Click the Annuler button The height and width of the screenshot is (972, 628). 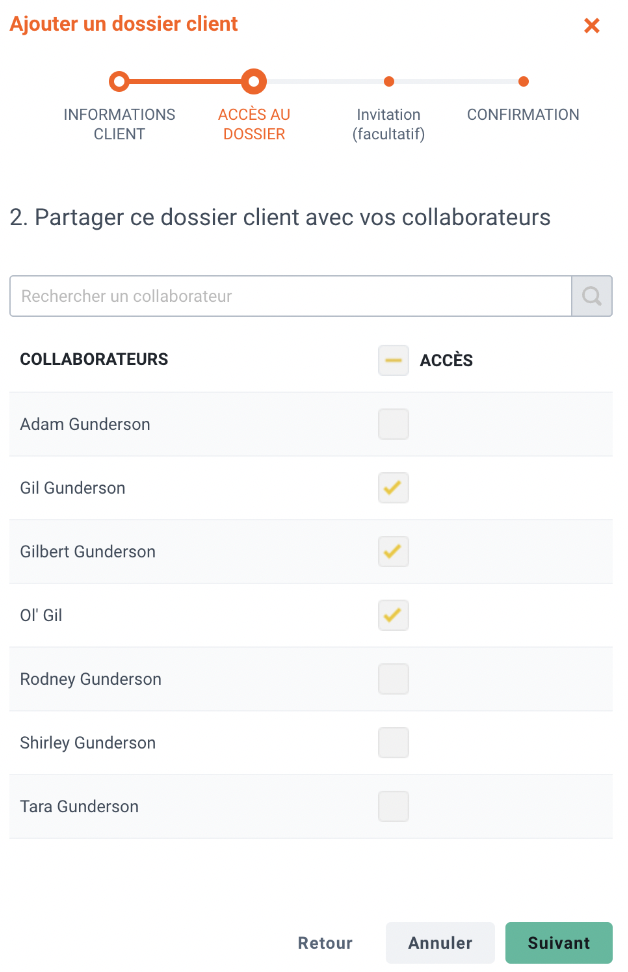pyautogui.click(x=440, y=943)
